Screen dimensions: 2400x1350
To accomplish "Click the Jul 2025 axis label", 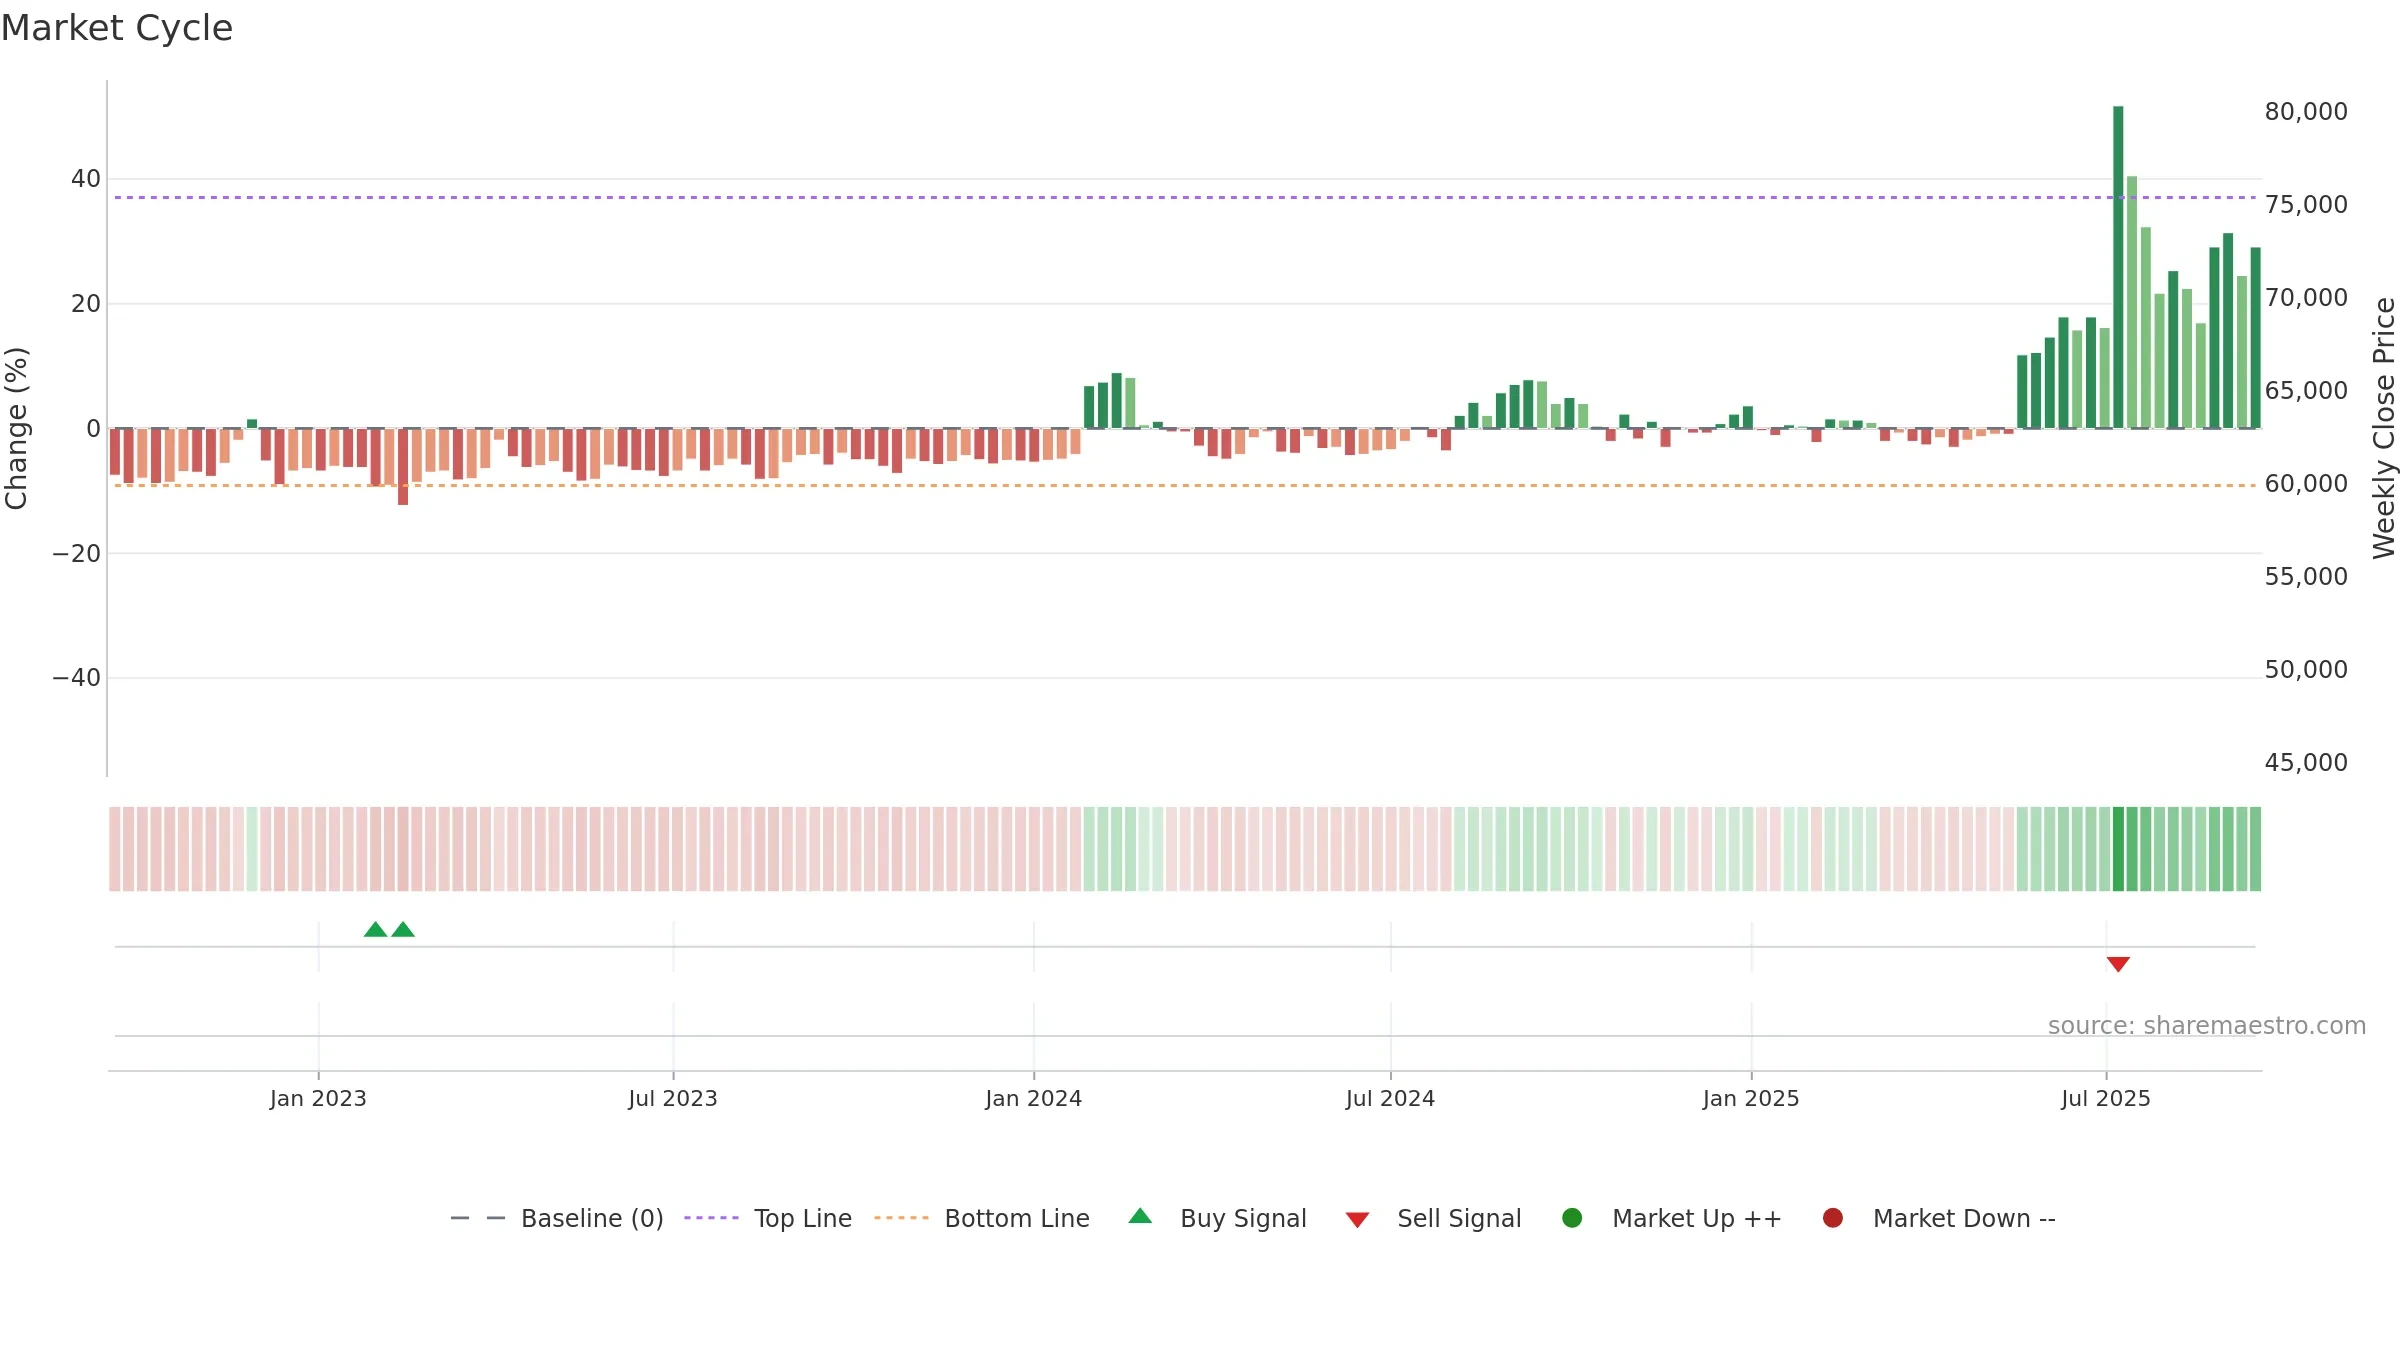I will [2106, 1098].
